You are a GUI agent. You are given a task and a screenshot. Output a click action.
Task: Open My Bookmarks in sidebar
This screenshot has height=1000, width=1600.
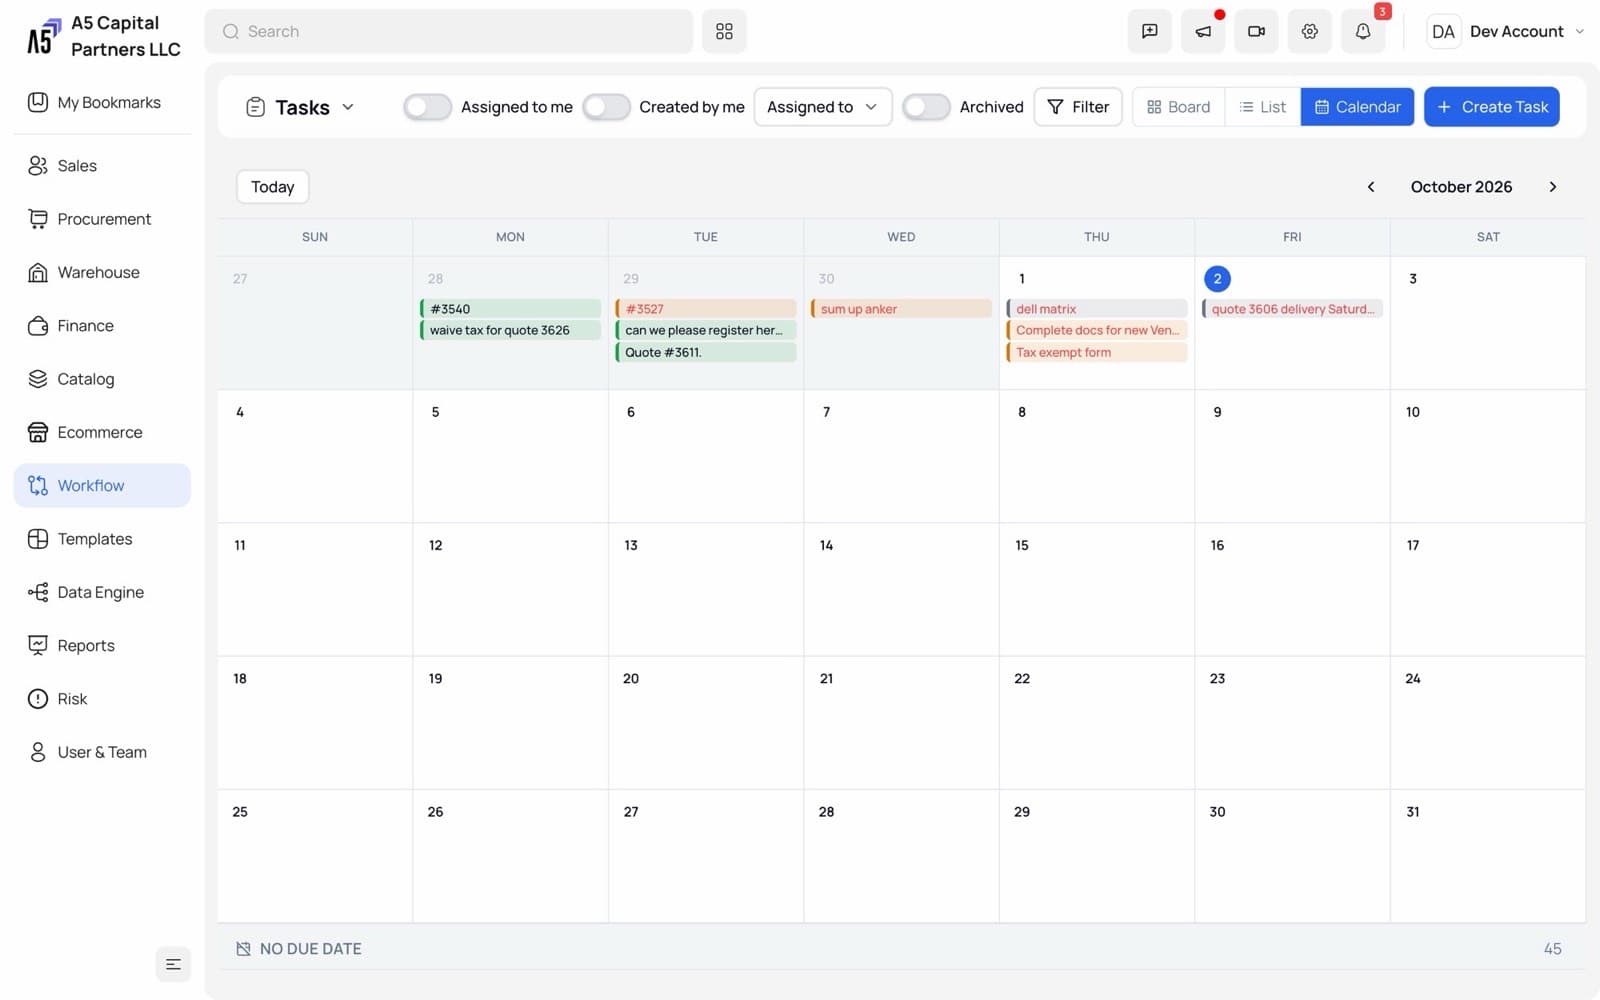coord(102,102)
